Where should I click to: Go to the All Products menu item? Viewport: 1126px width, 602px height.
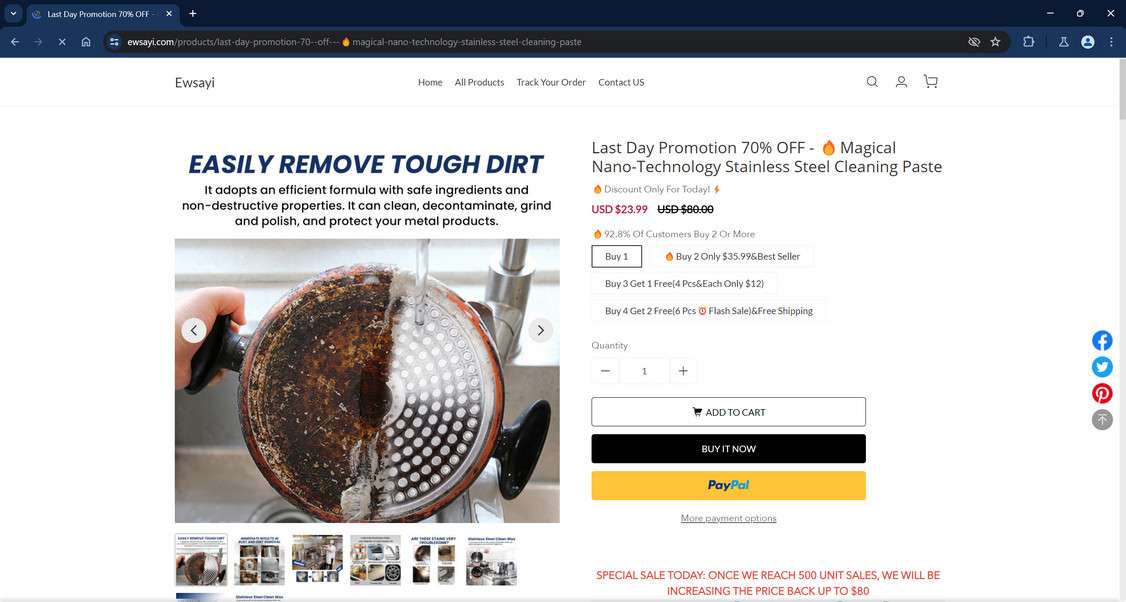click(x=479, y=83)
